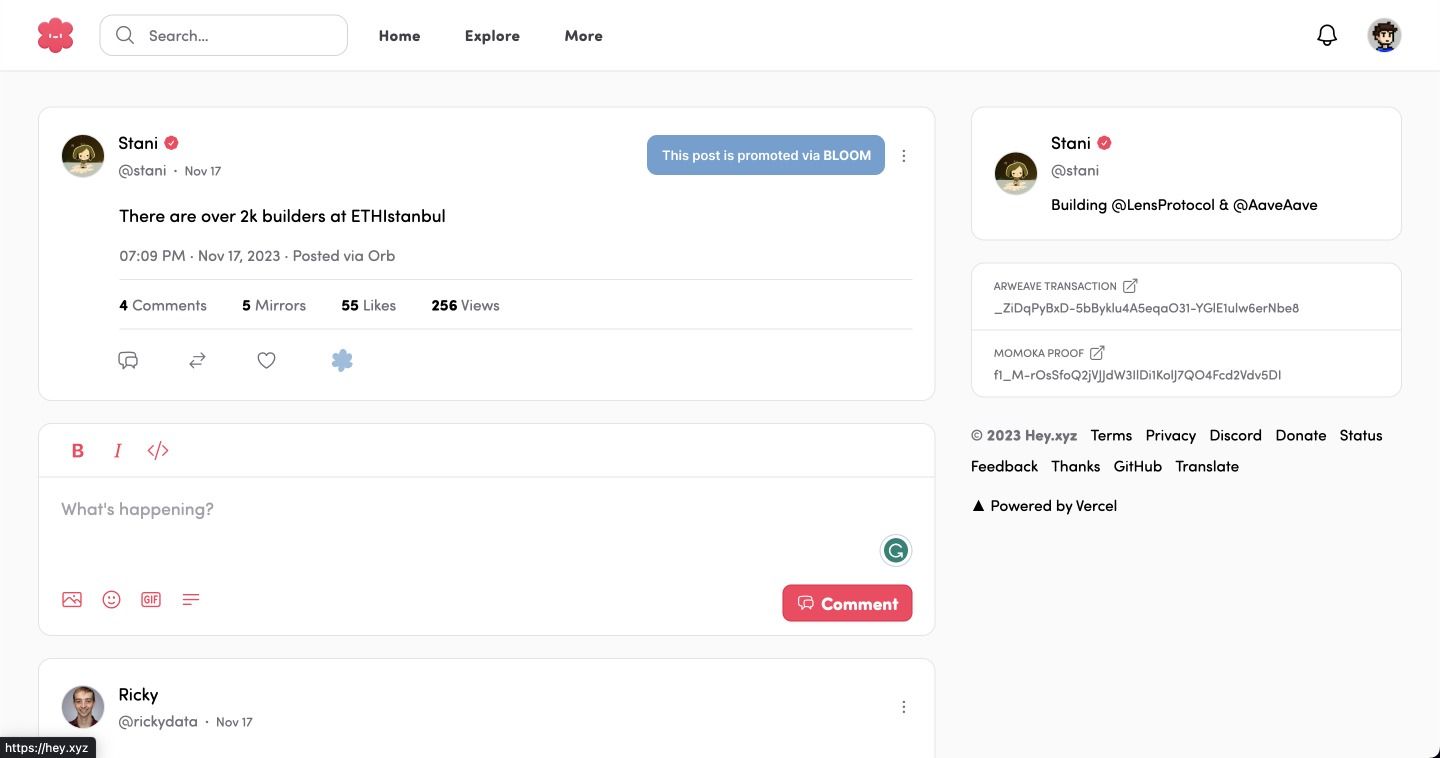
Task: Click the @stani handle in the post
Action: (142, 170)
